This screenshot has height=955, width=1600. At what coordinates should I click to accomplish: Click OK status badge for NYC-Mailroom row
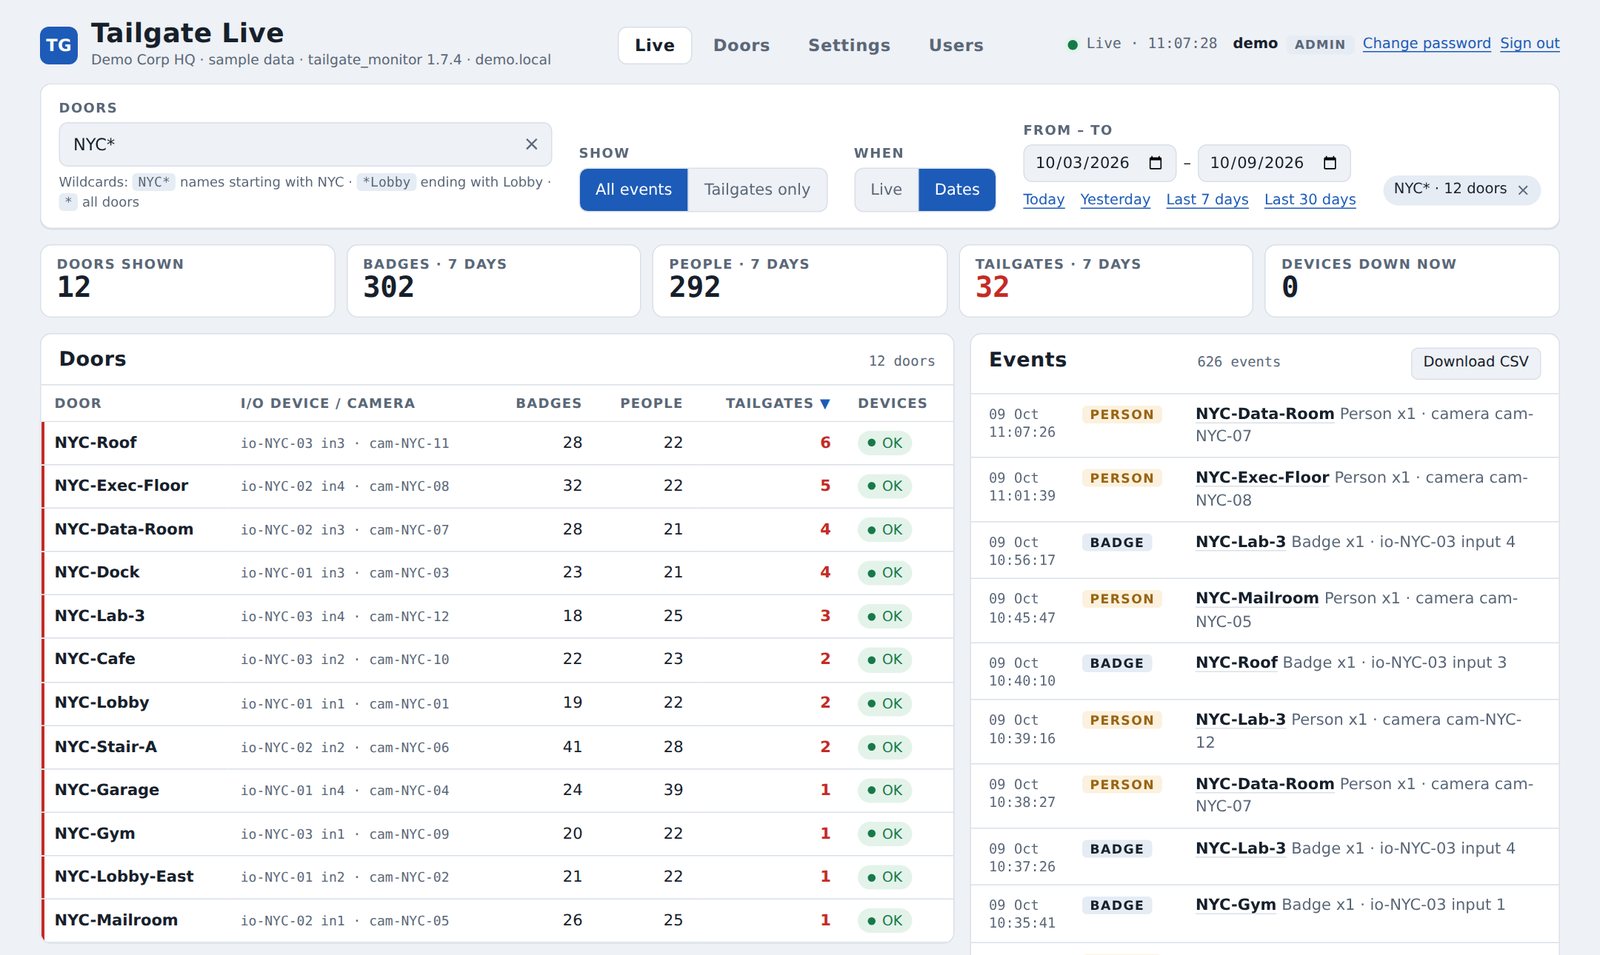[884, 921]
